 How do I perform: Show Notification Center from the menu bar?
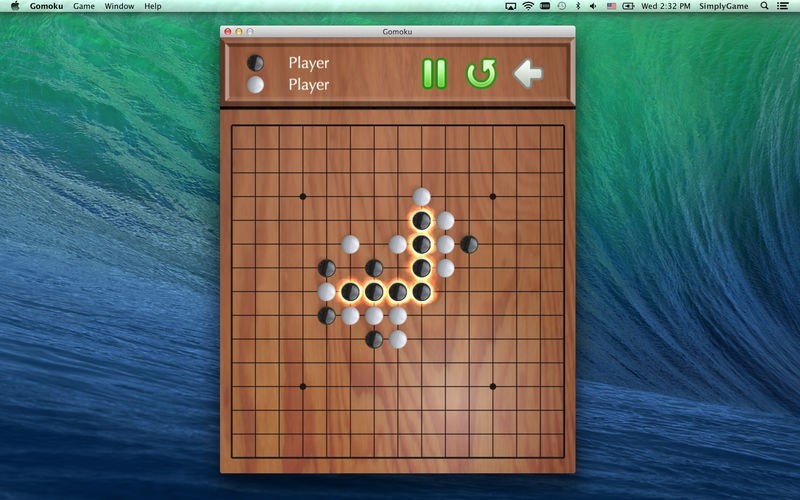pos(785,6)
